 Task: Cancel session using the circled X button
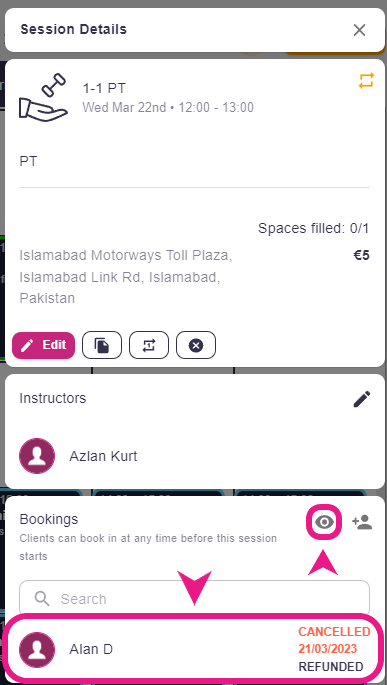click(x=196, y=345)
